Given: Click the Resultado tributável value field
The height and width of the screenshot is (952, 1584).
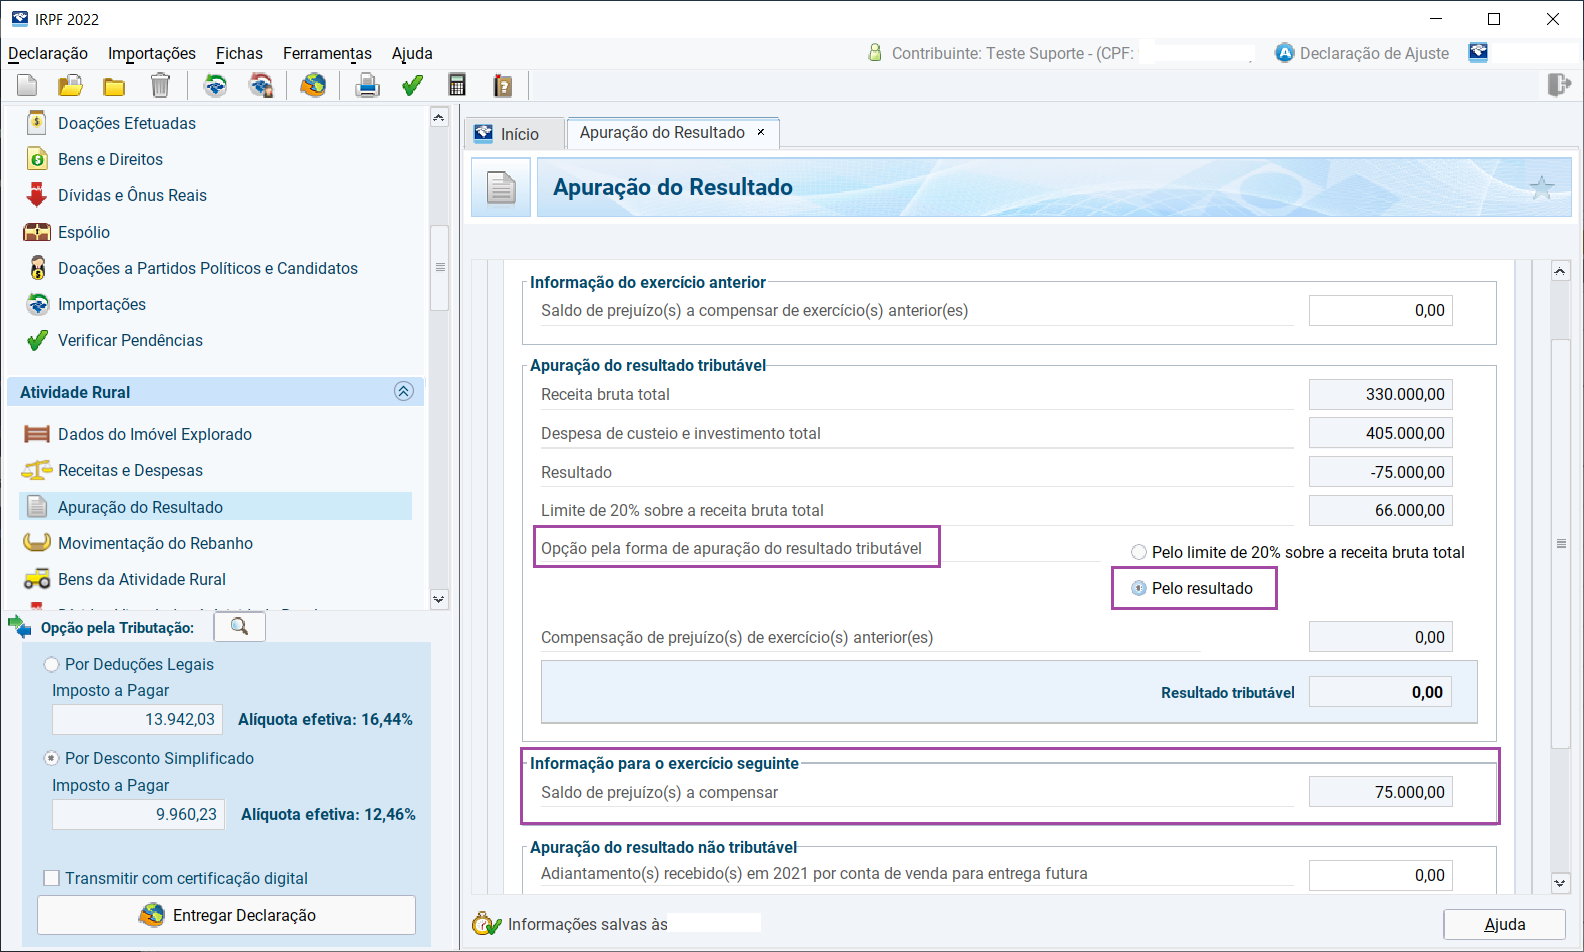Looking at the screenshot, I should [1380, 692].
